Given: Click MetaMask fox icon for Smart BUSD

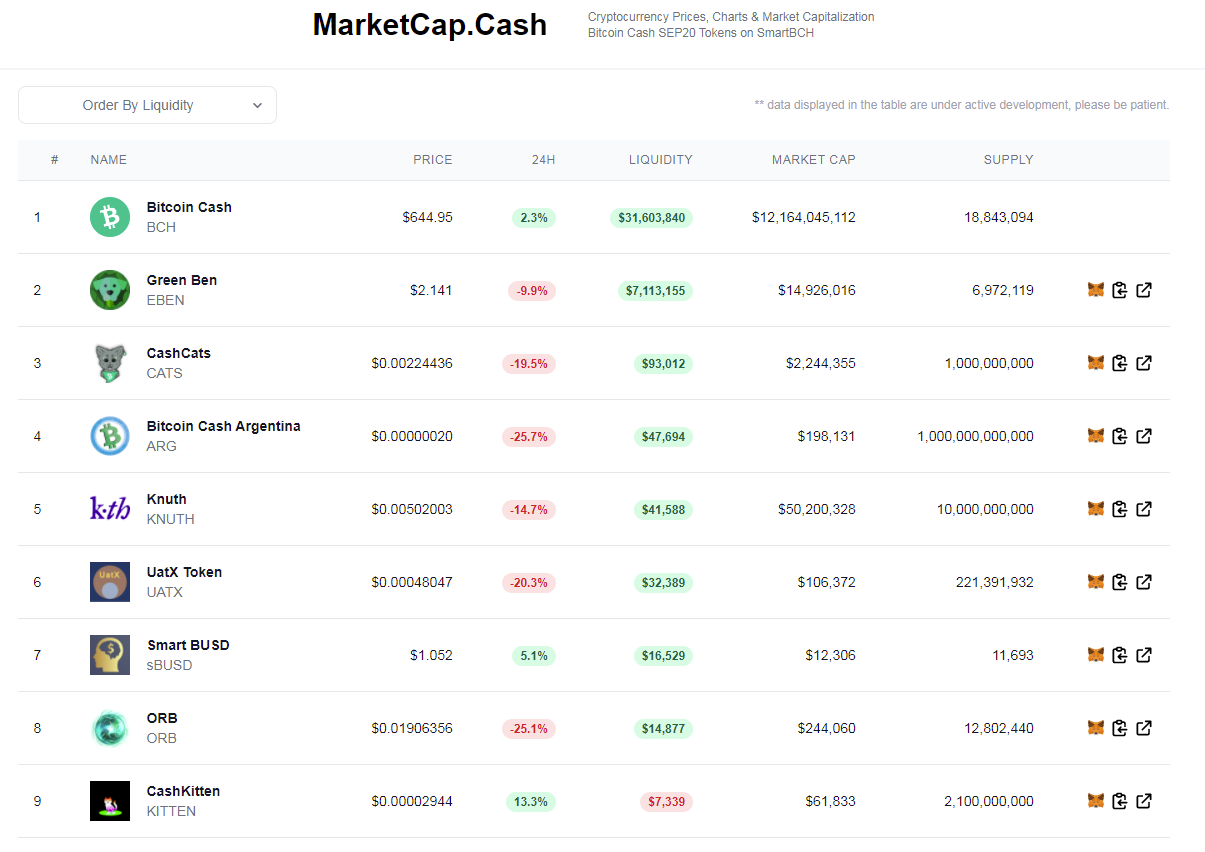Looking at the screenshot, I should [x=1096, y=655].
